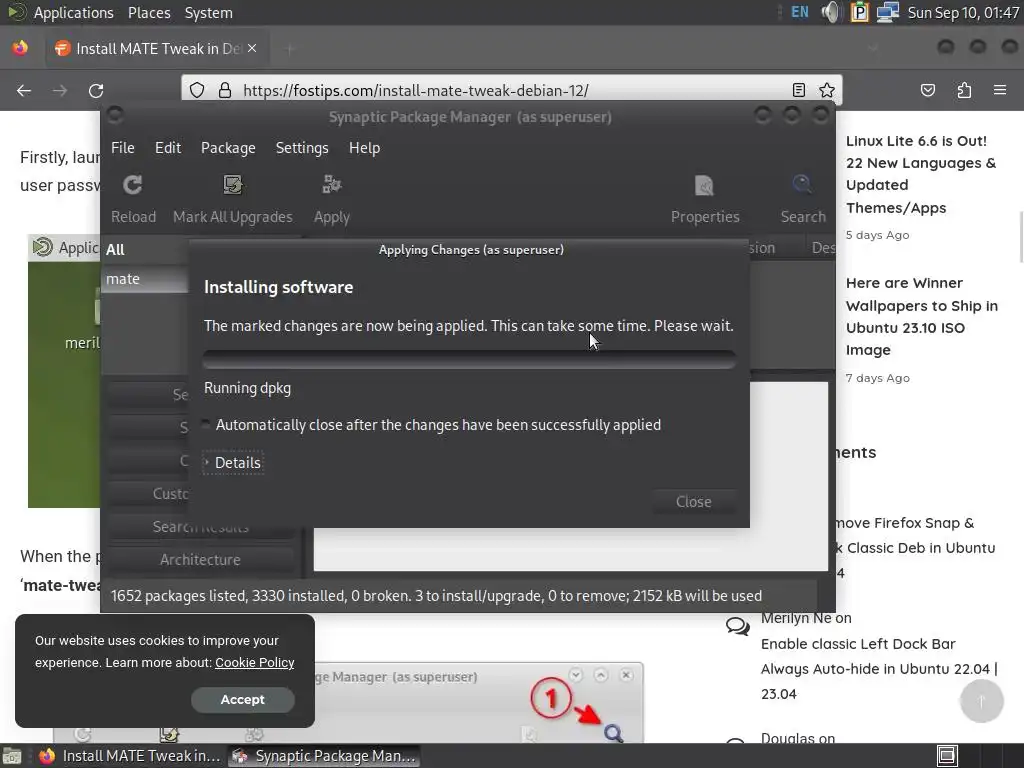Click the network connection tray icon
The height and width of the screenshot is (768, 1024).
click(888, 12)
